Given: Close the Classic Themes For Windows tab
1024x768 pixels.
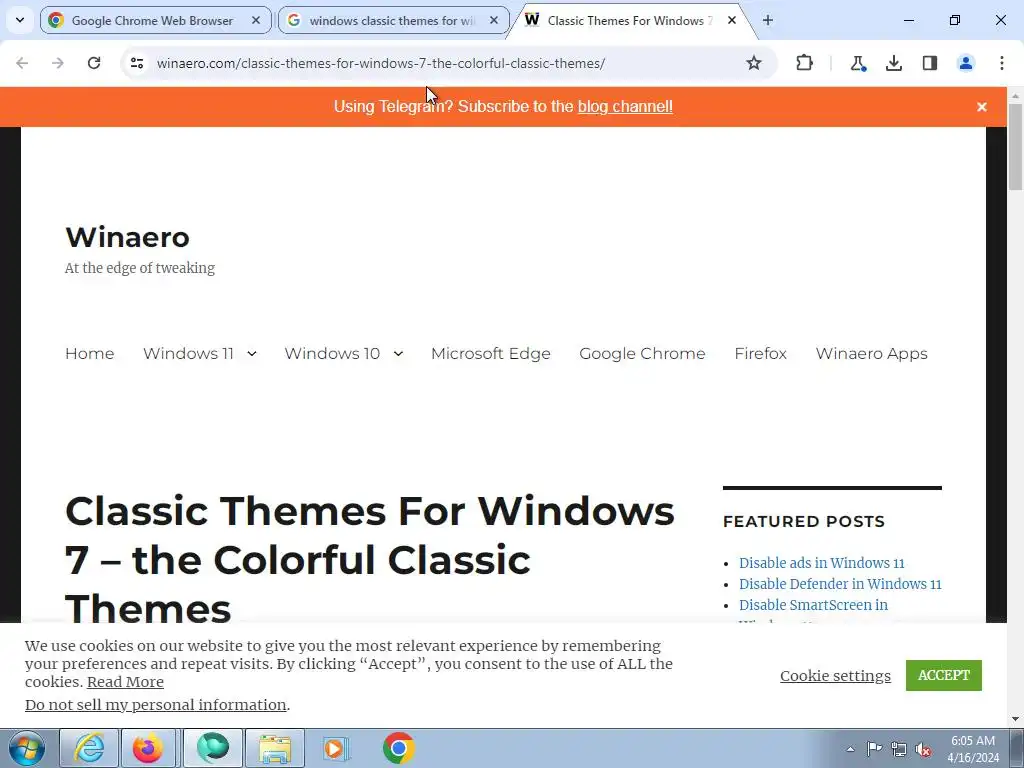Looking at the screenshot, I should tap(731, 20).
